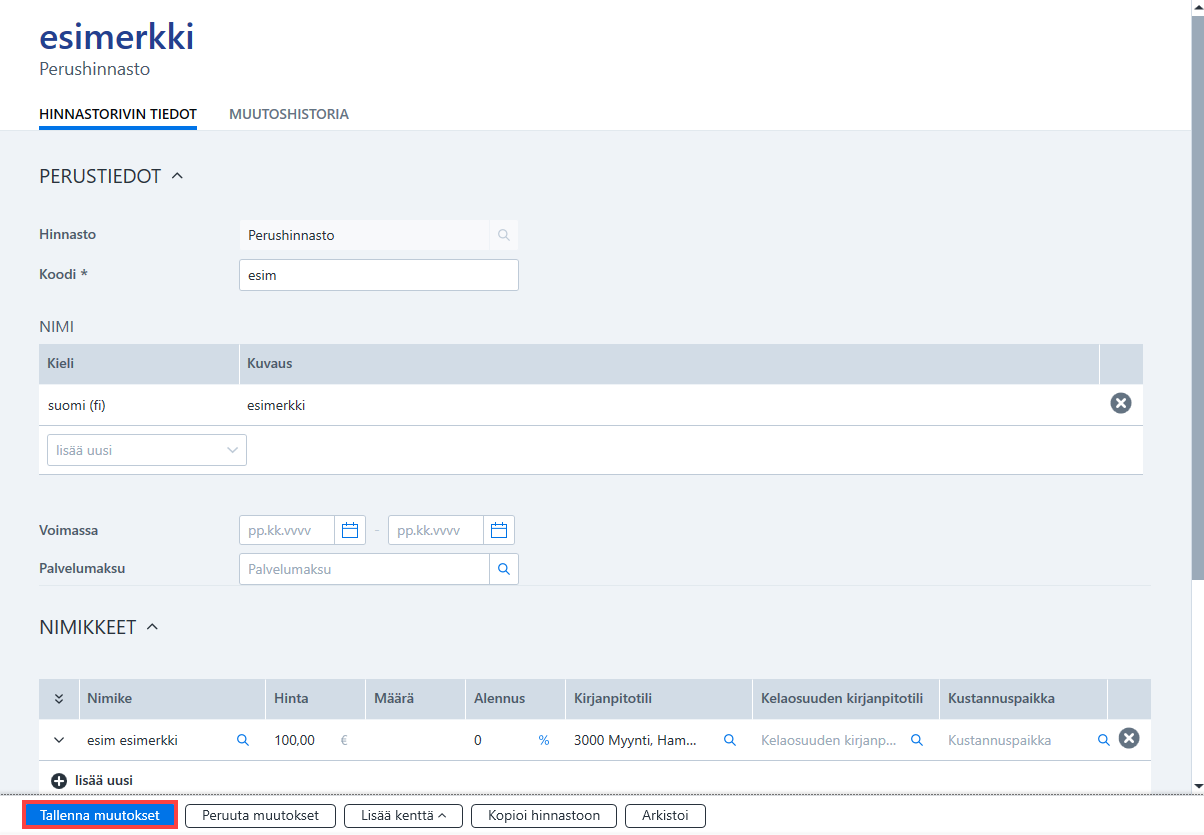This screenshot has width=1204, height=835.
Task: Click the Palvelumaksu search magnifier icon
Action: 504,569
